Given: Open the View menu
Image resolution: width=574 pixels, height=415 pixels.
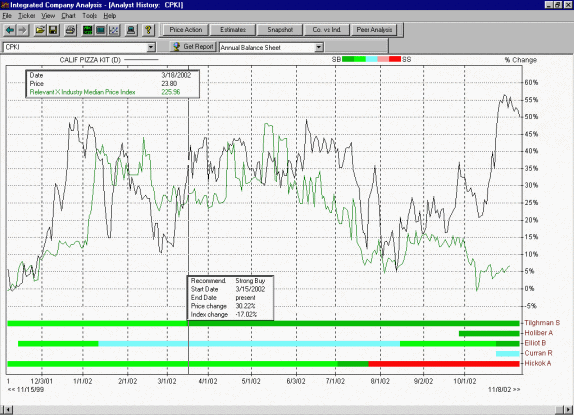Looking at the screenshot, I should point(48,16).
